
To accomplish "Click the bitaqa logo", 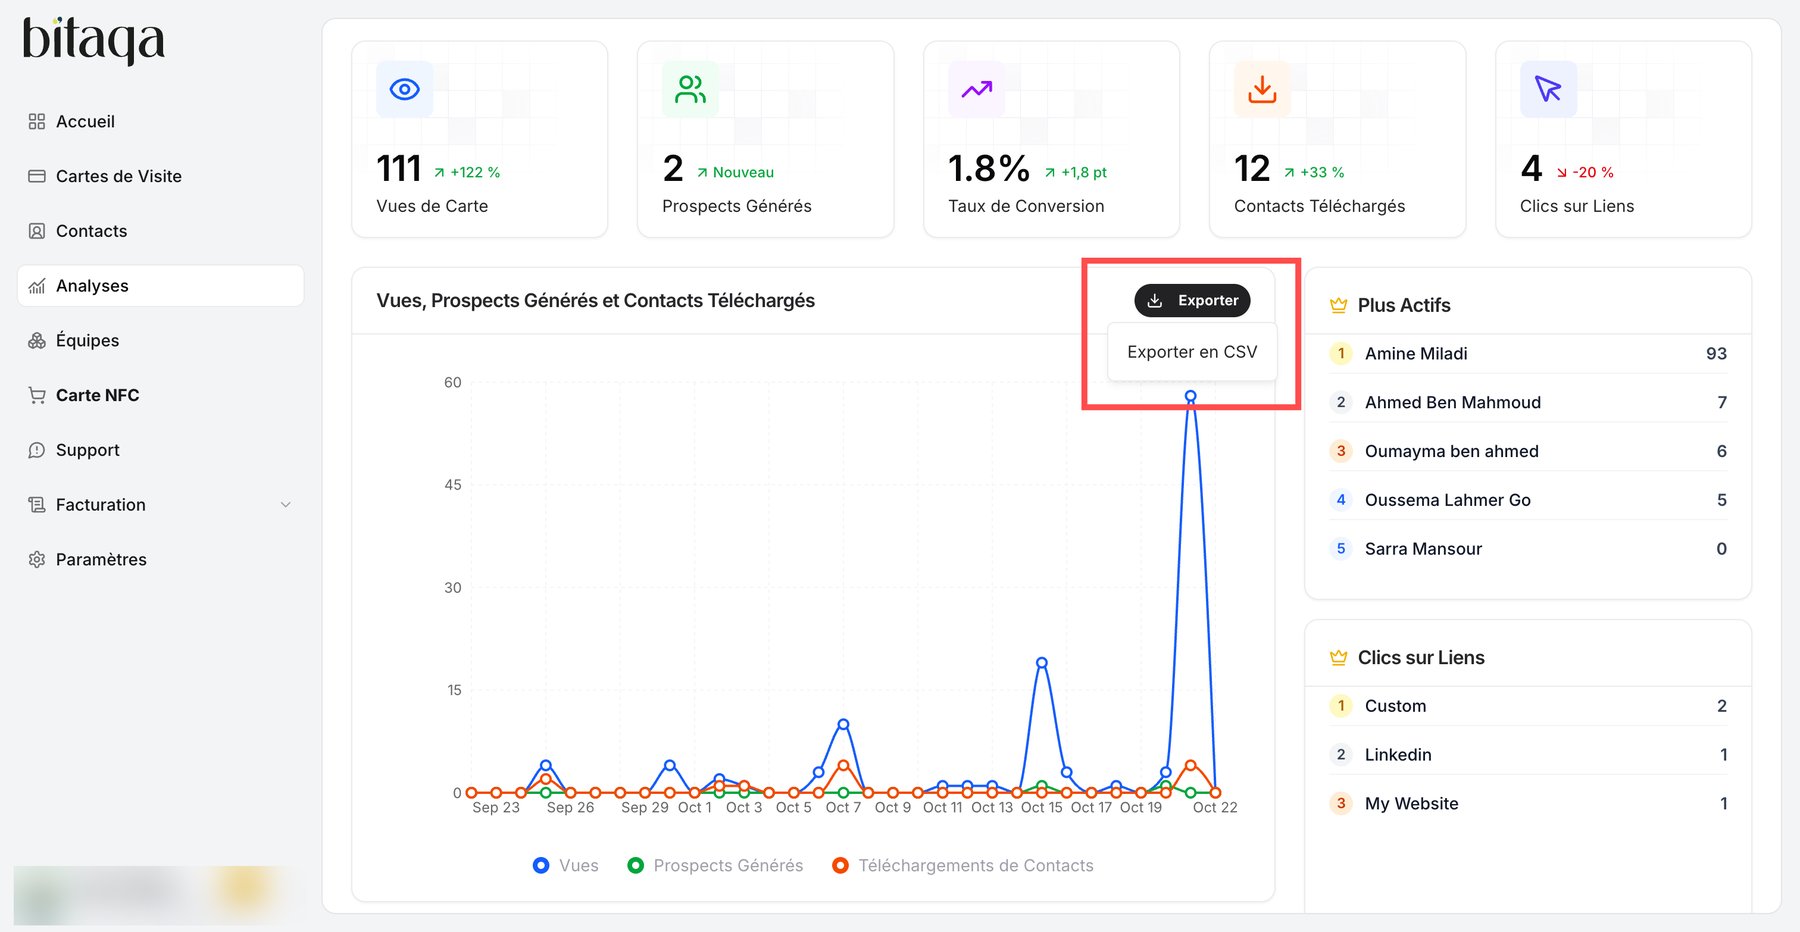I will (x=93, y=41).
